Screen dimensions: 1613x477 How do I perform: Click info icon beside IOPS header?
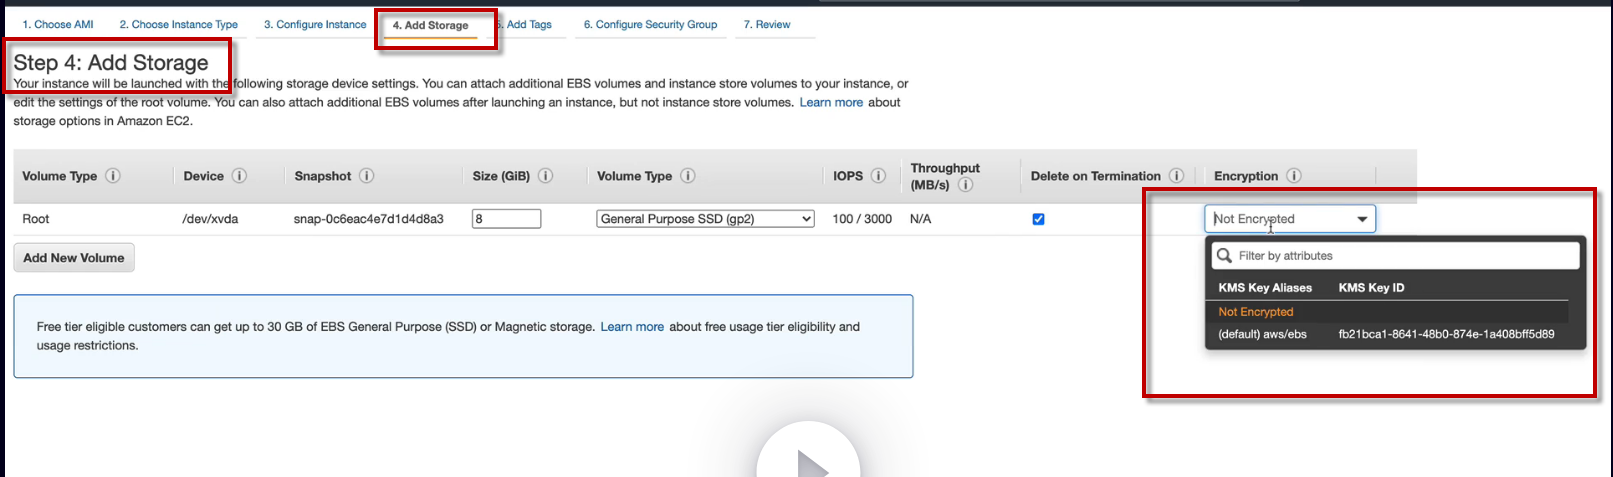coord(878,176)
